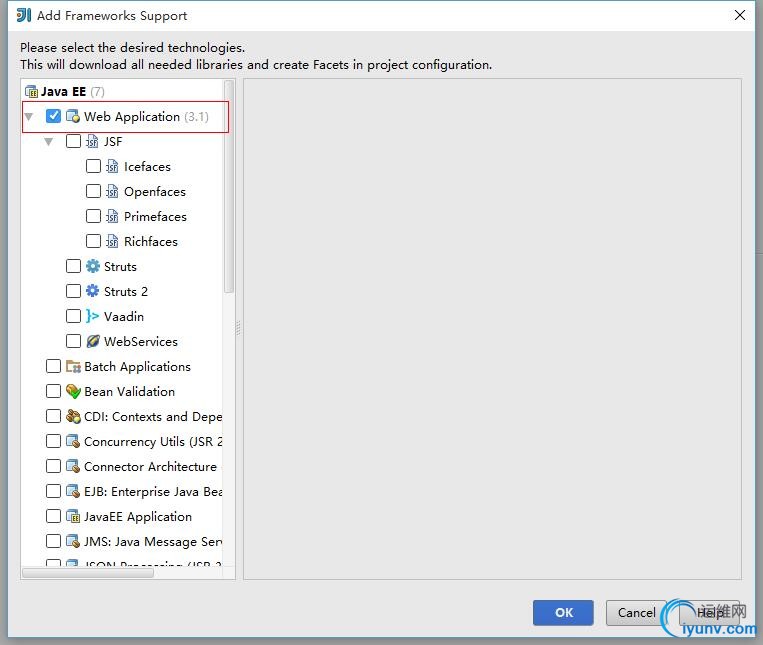Screen dimensions: 763x645
Task: Check the Connector Architecture checkbox
Action: click(53, 466)
